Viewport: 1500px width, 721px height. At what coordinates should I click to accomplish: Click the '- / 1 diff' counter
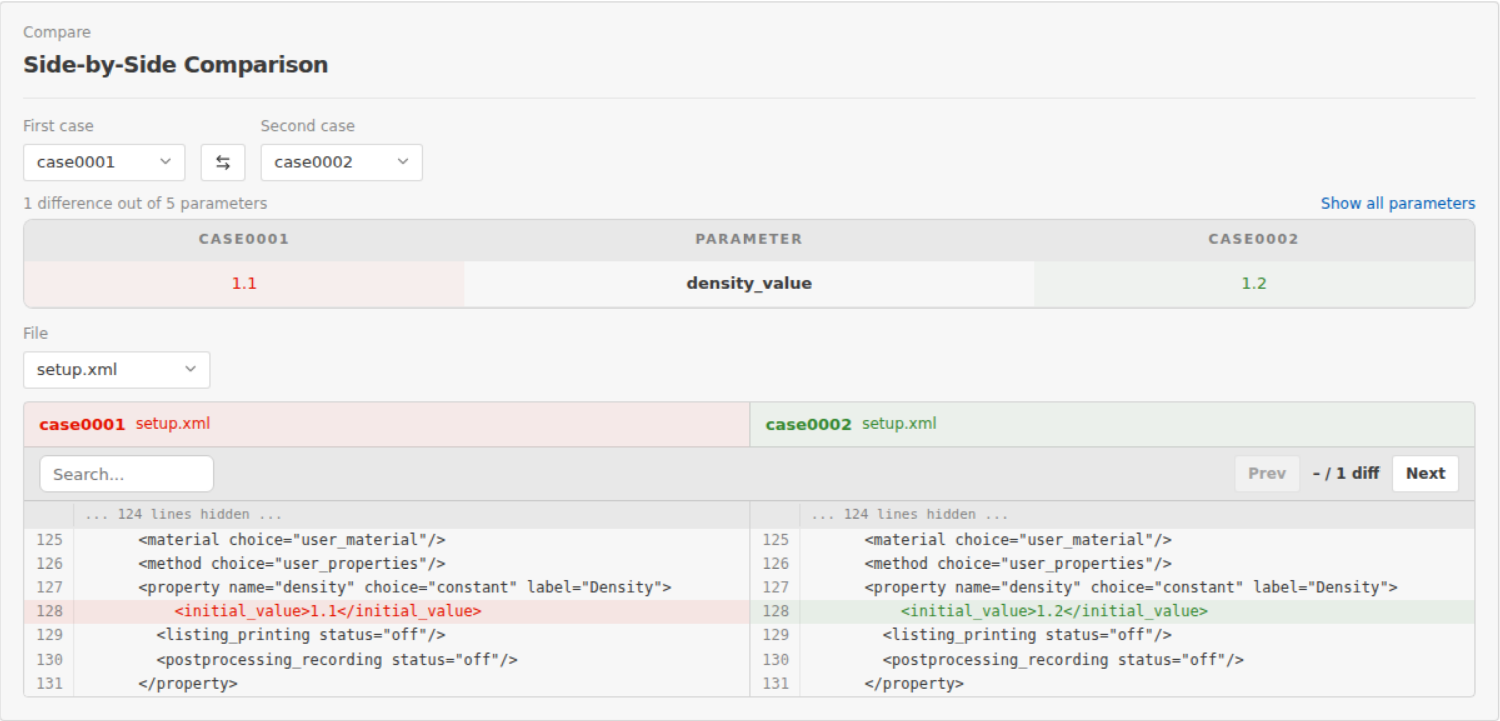pyautogui.click(x=1346, y=474)
